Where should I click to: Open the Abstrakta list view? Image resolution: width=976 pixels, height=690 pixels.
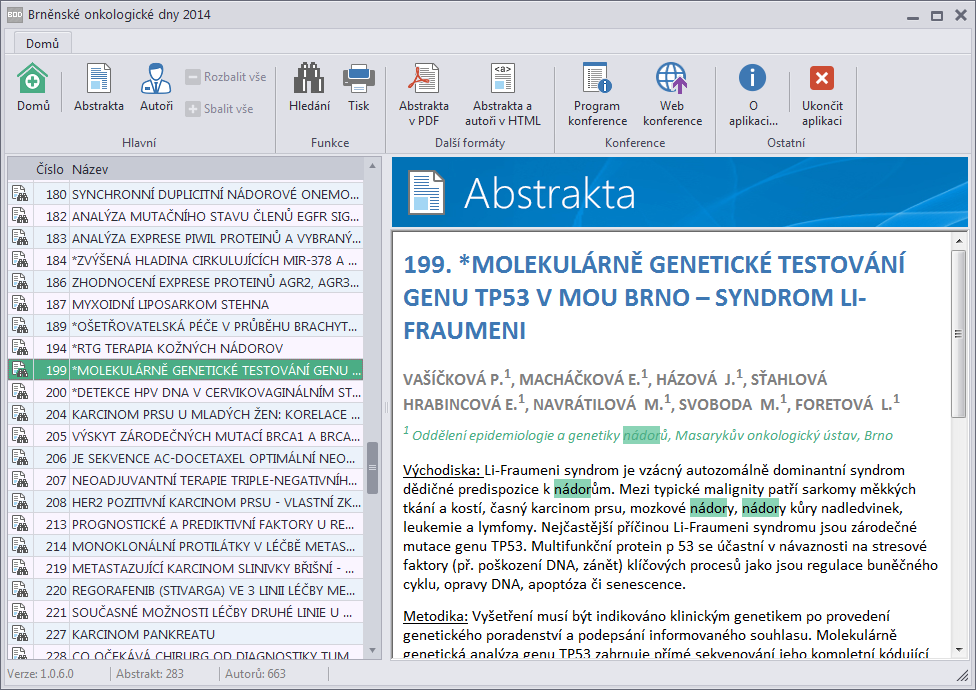[98, 87]
